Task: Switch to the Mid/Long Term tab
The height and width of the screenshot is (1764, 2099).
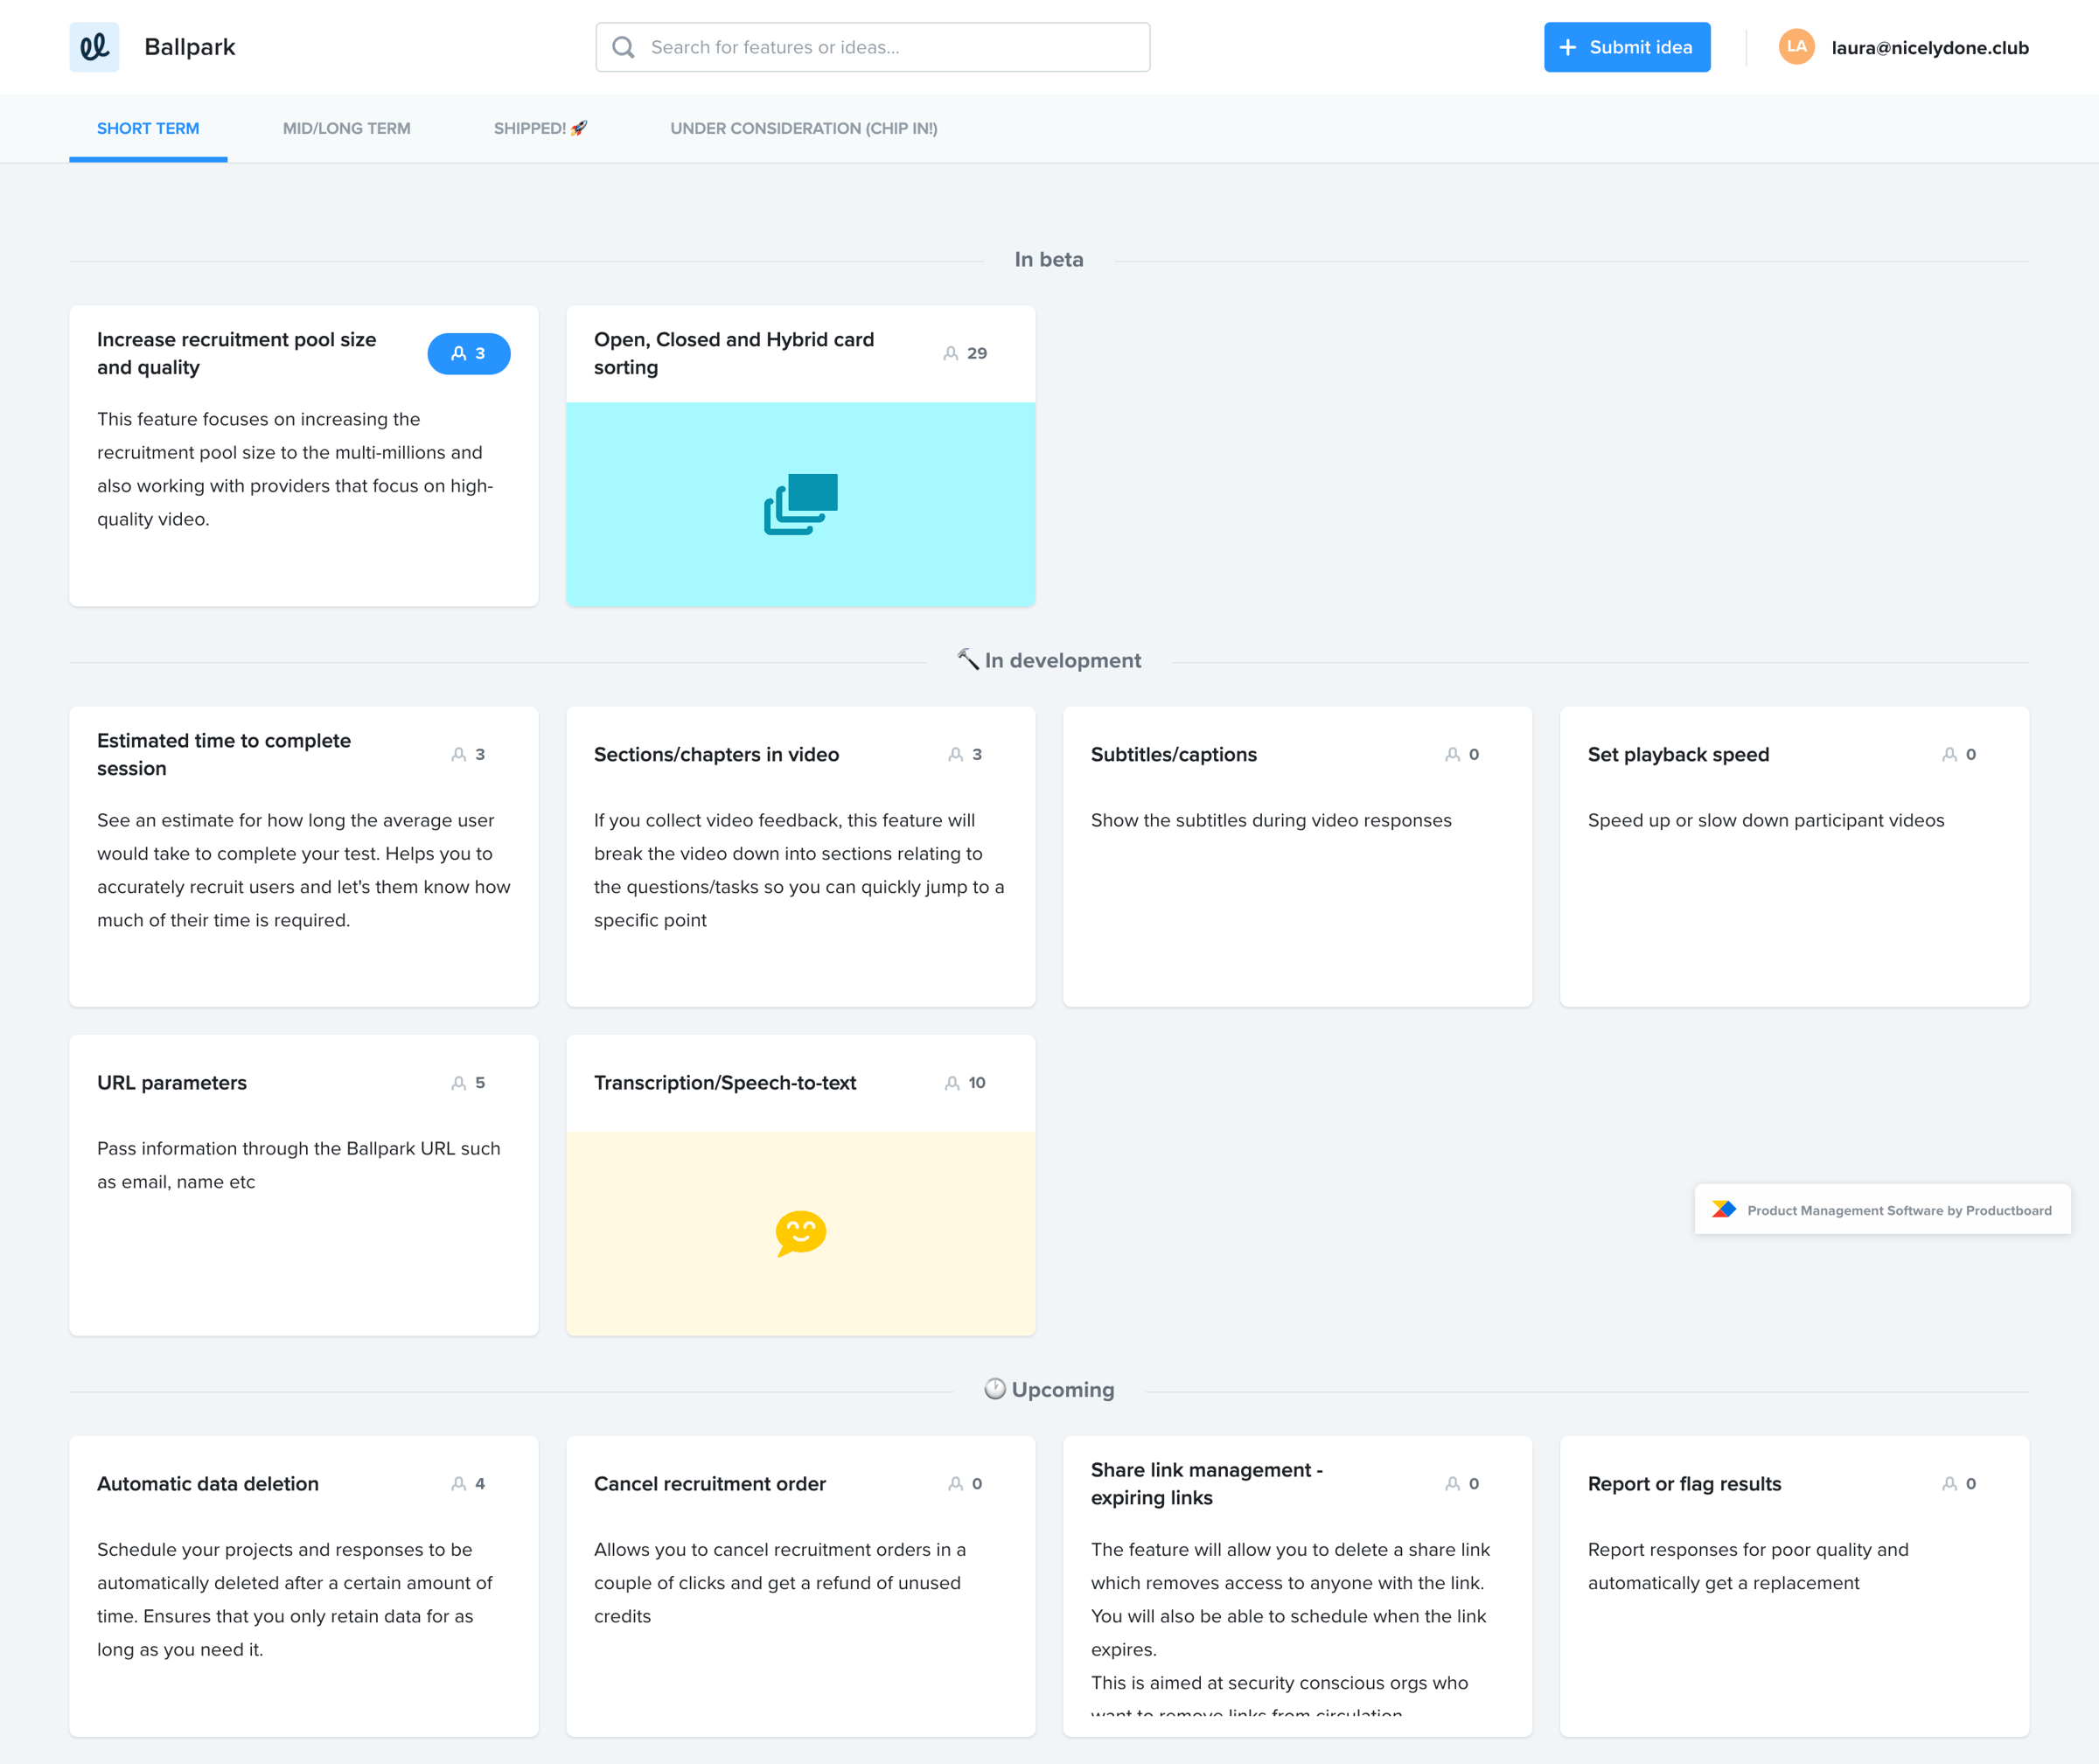Action: pos(346,128)
